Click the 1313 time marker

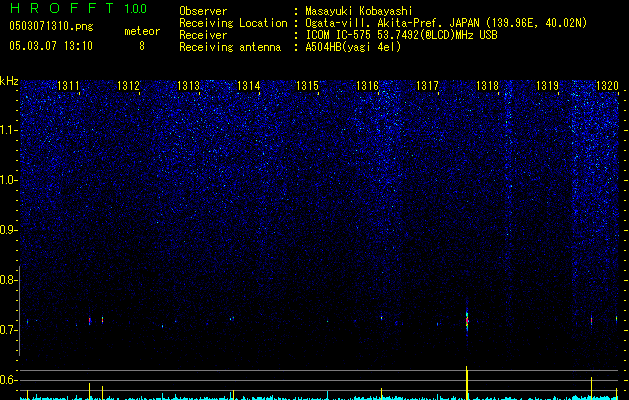(189, 86)
